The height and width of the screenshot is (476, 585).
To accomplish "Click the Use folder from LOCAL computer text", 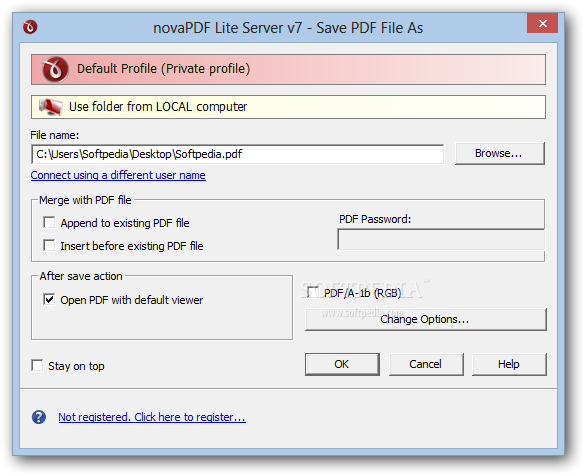I will point(158,107).
